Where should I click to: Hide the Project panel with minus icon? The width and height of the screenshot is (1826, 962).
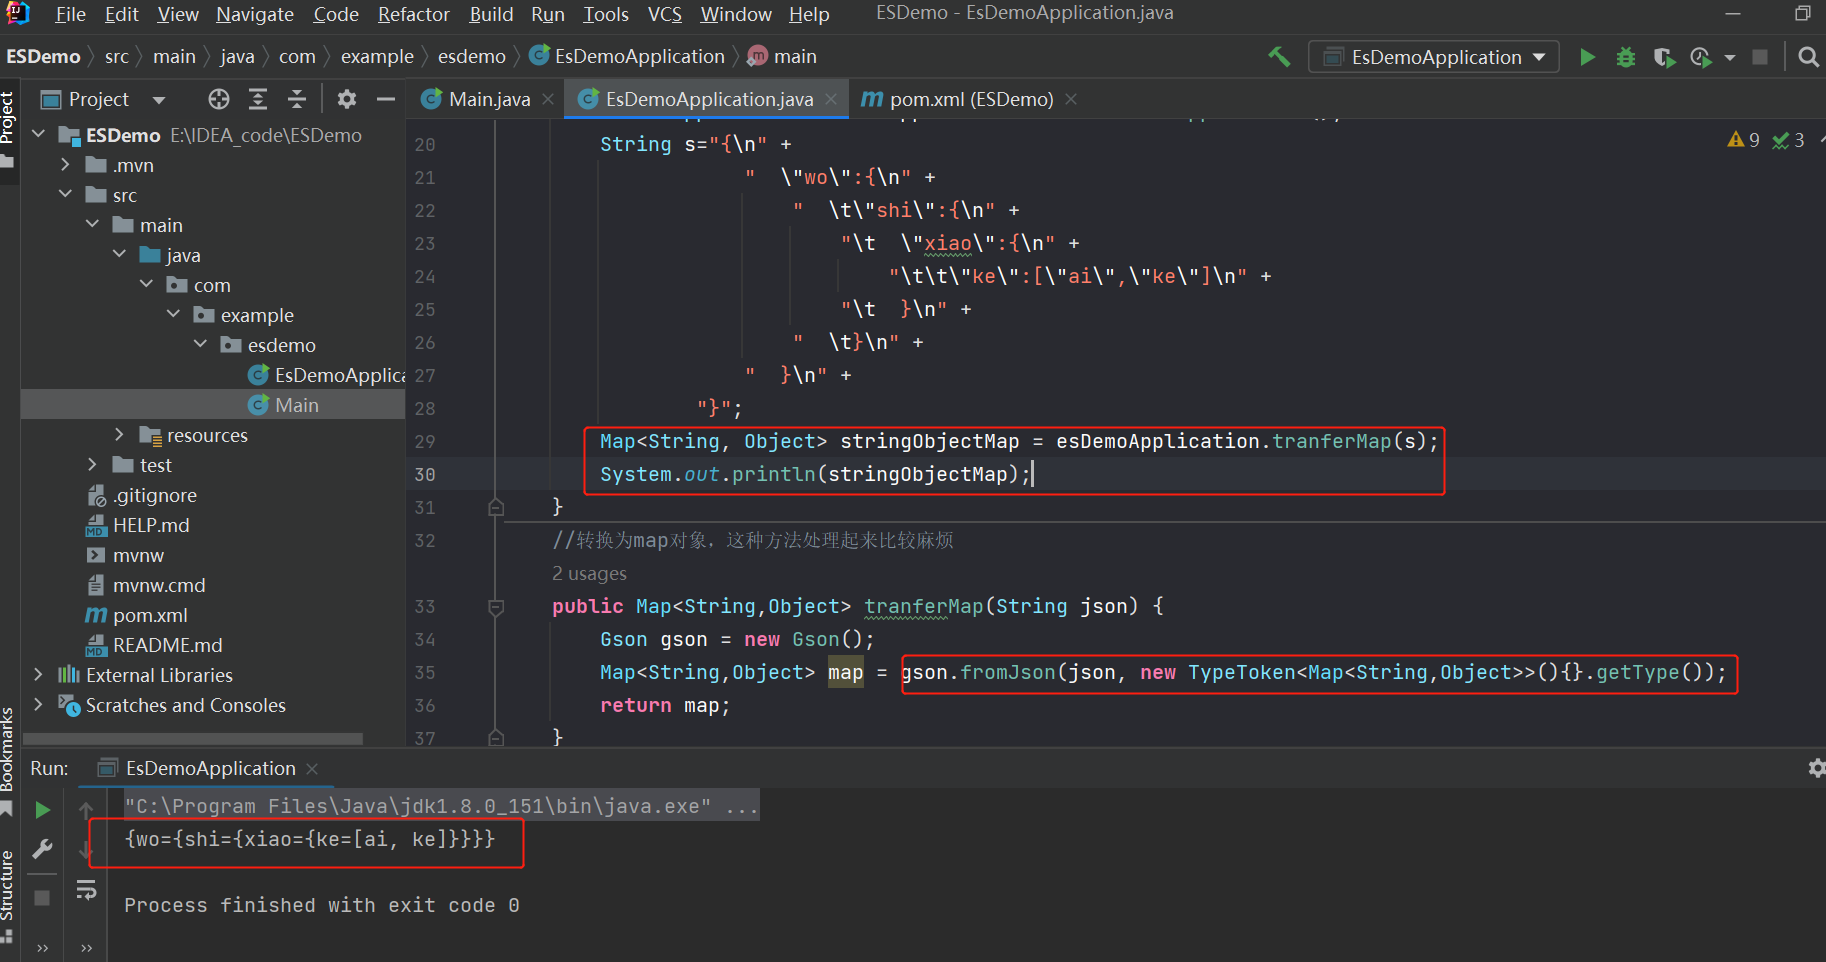386,99
